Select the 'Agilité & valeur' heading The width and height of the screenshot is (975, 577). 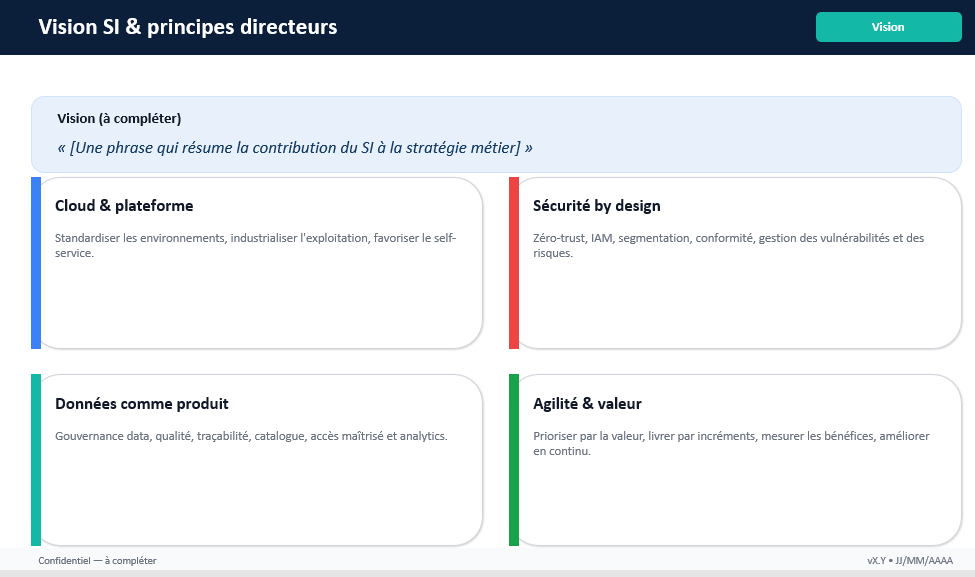pyautogui.click(x=587, y=404)
